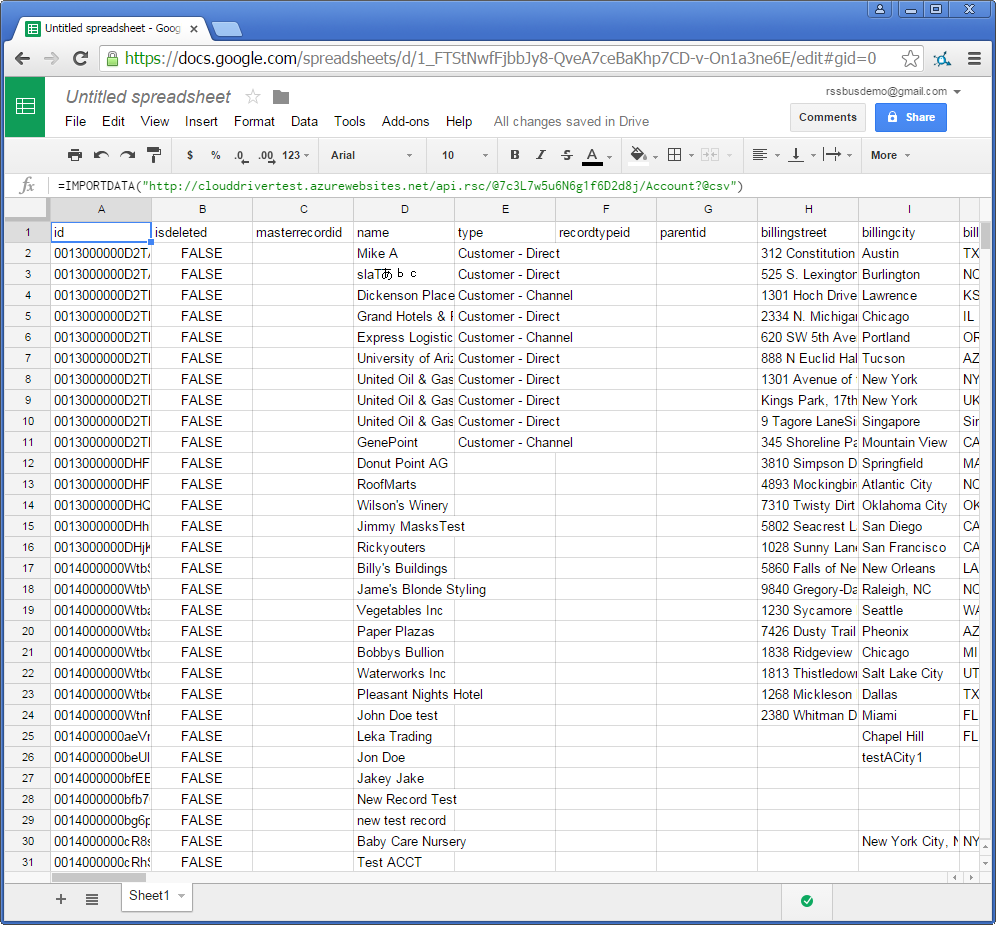Open the fill color picker
This screenshot has width=996, height=925.
tap(643, 155)
